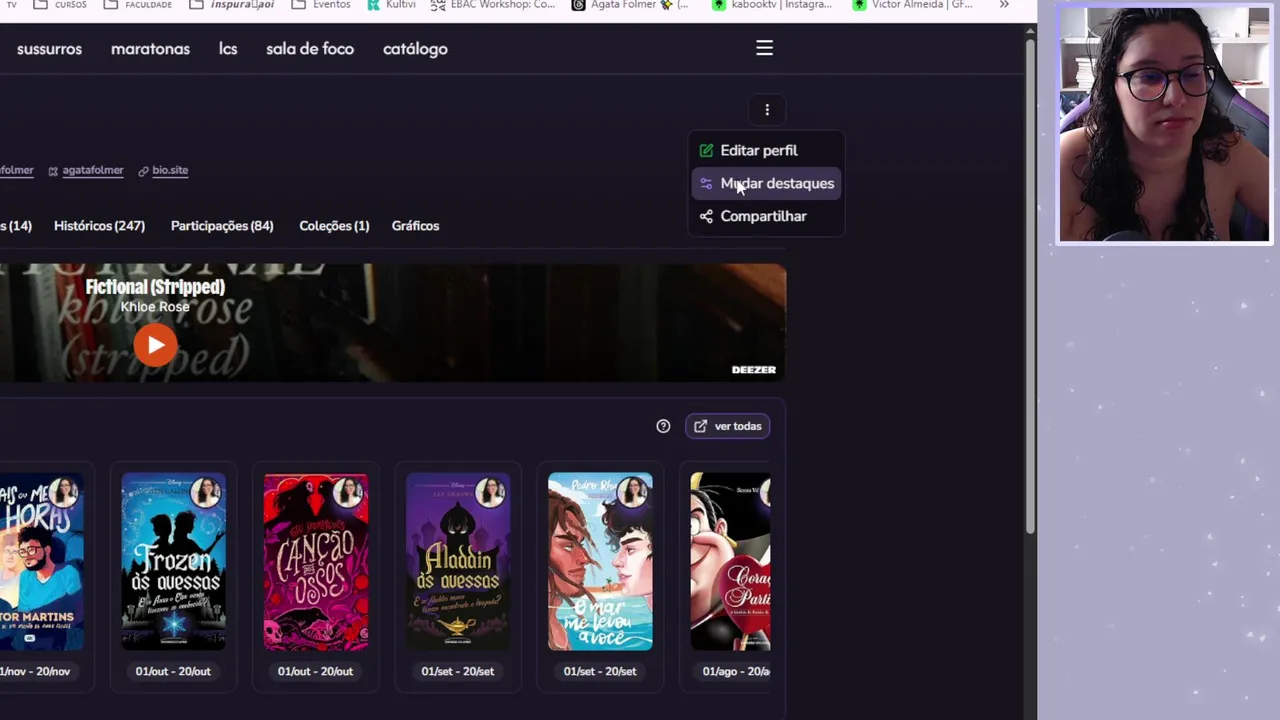The image size is (1280, 720).
Task: Open Eventos bookmark folder
Action: 321,5
